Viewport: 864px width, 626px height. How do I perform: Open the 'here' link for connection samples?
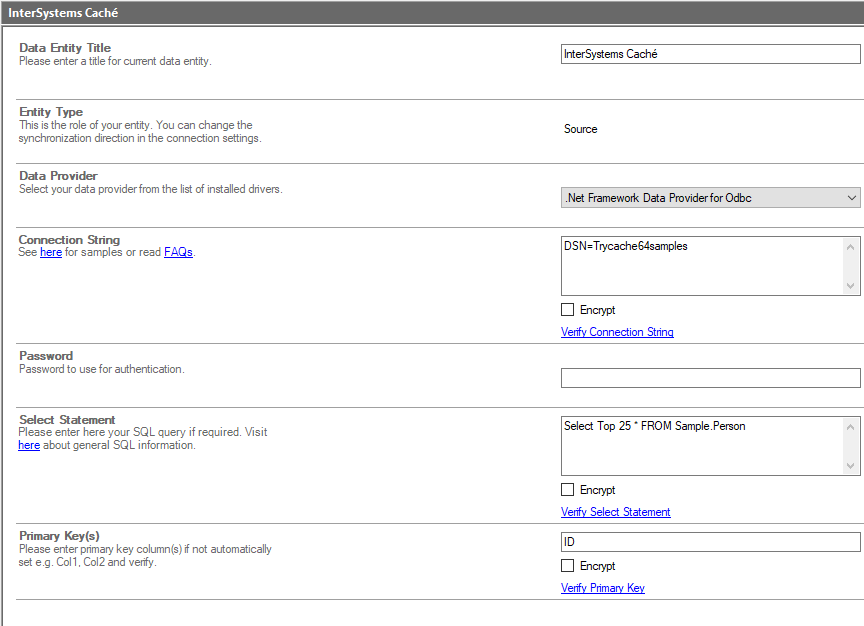point(51,253)
